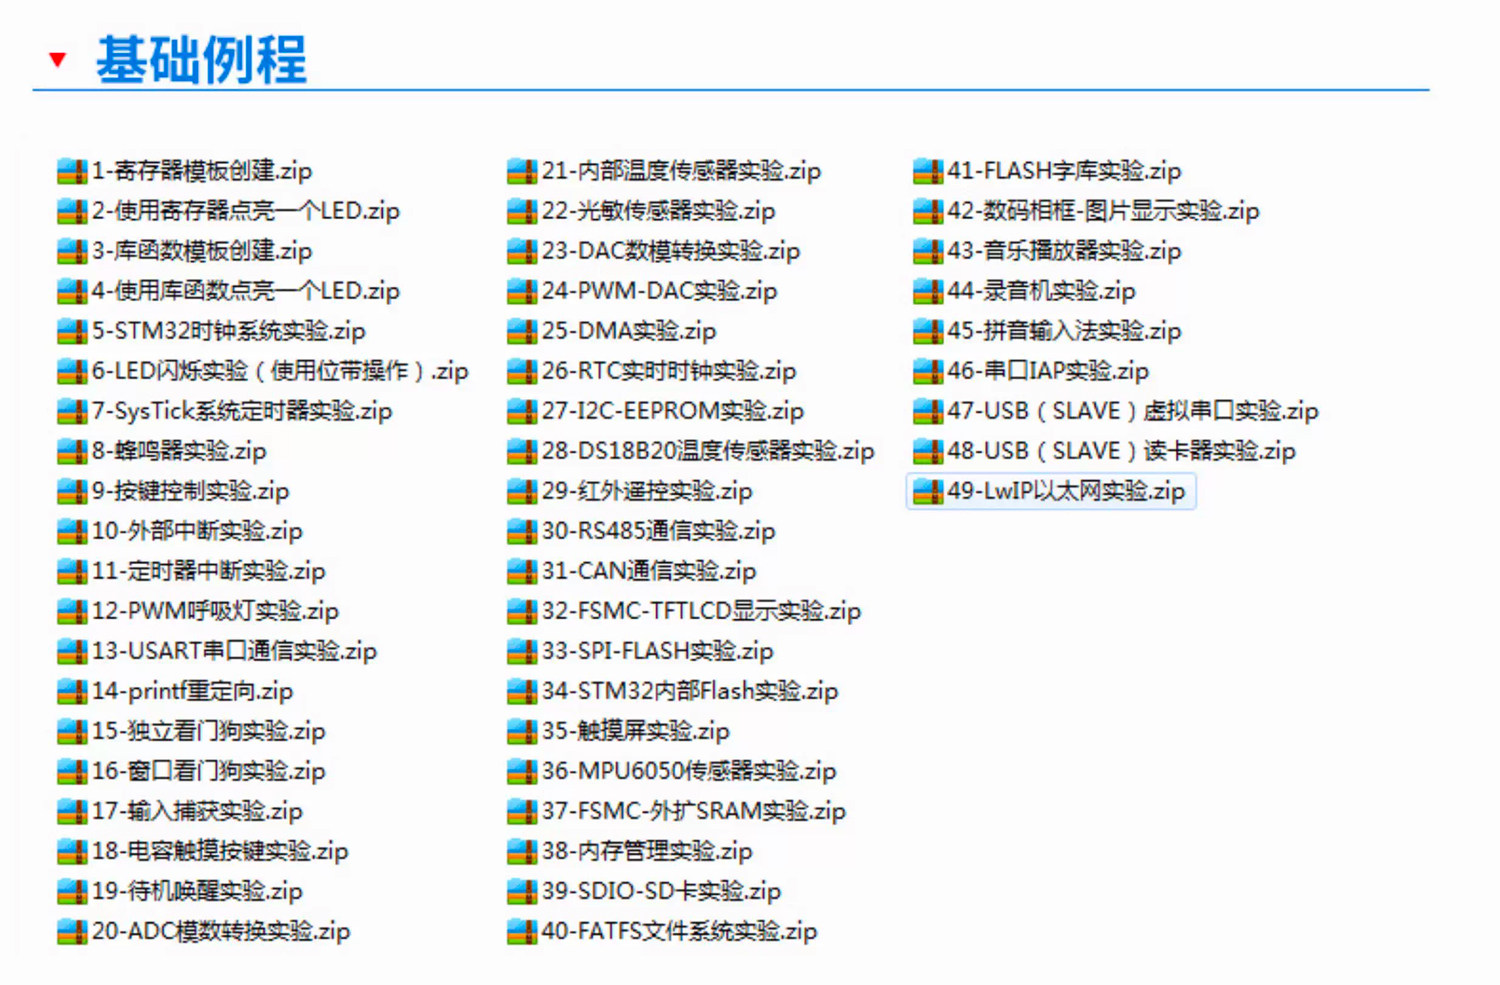
Task: Click the archive icon beside 5-STM32时钟系统实验
Action: [72, 332]
